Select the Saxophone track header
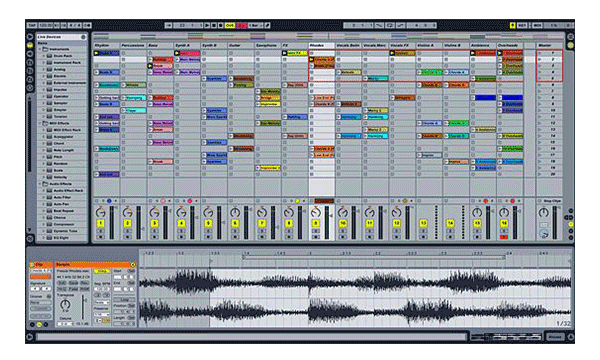The width and height of the screenshot is (600, 360). click(267, 45)
